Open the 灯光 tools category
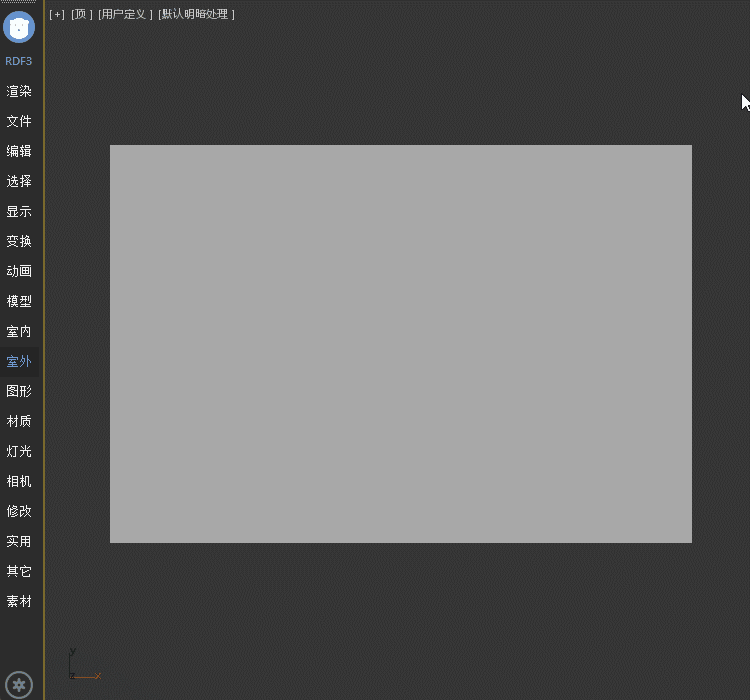Screen dimensions: 750x700 [19, 451]
